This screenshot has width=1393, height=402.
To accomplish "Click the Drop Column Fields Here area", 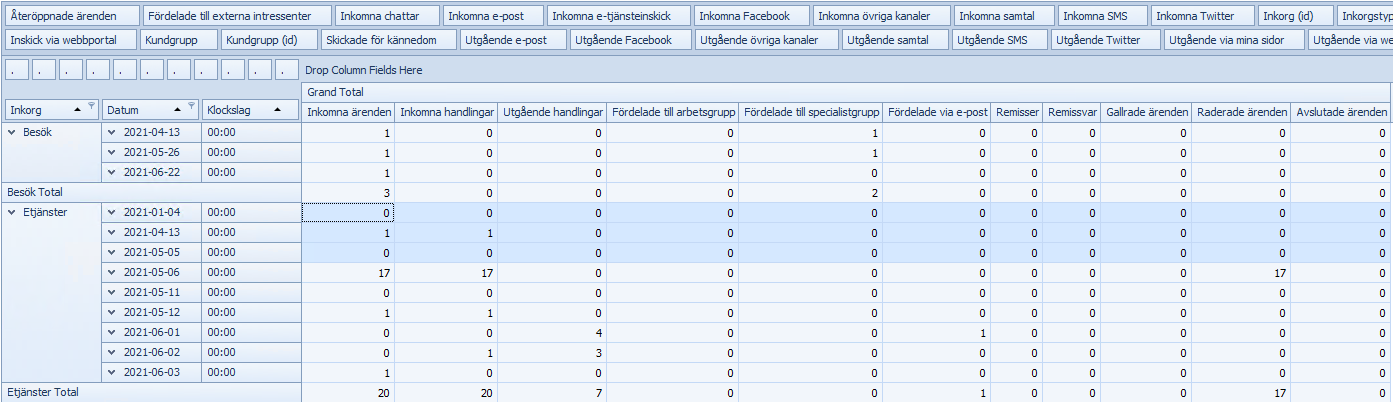I will click(363, 70).
